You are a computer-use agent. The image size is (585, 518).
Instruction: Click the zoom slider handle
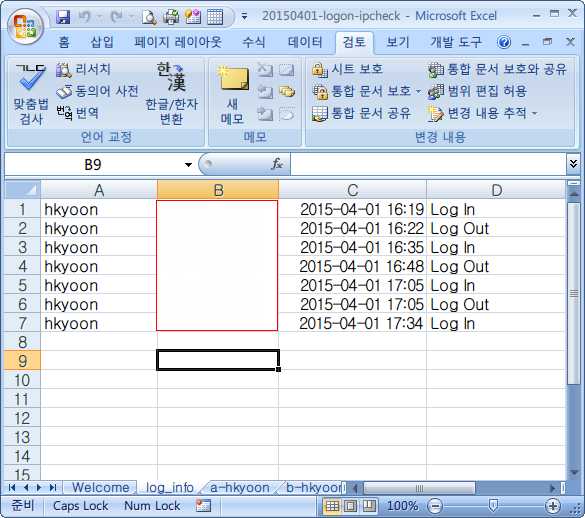(493, 506)
